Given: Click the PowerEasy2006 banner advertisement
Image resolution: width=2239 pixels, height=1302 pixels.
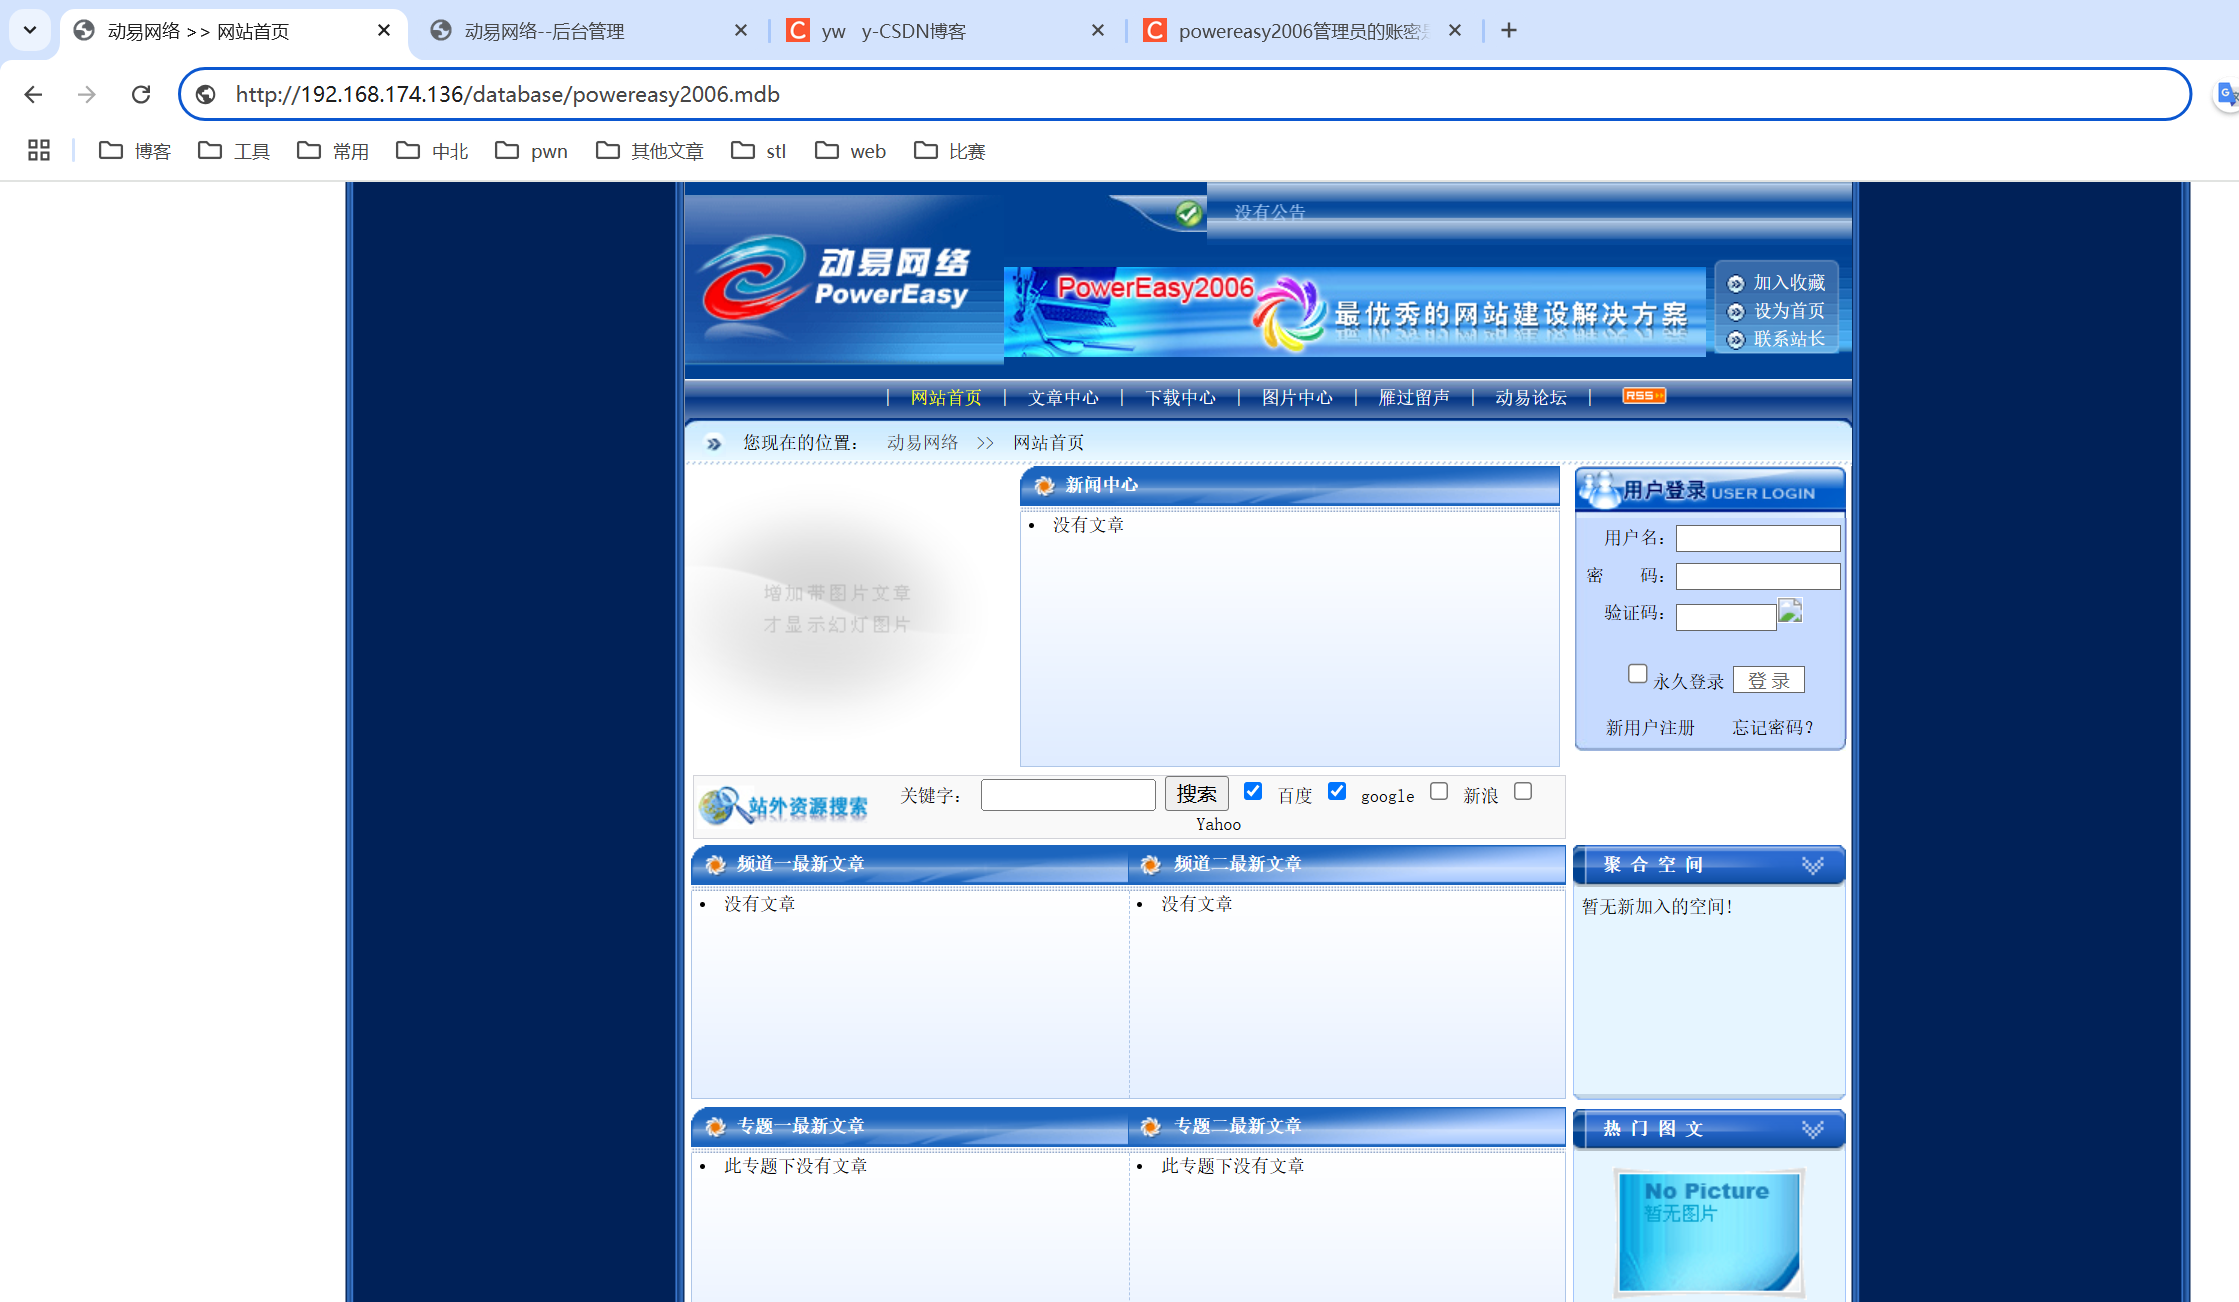Looking at the screenshot, I should [x=1354, y=311].
